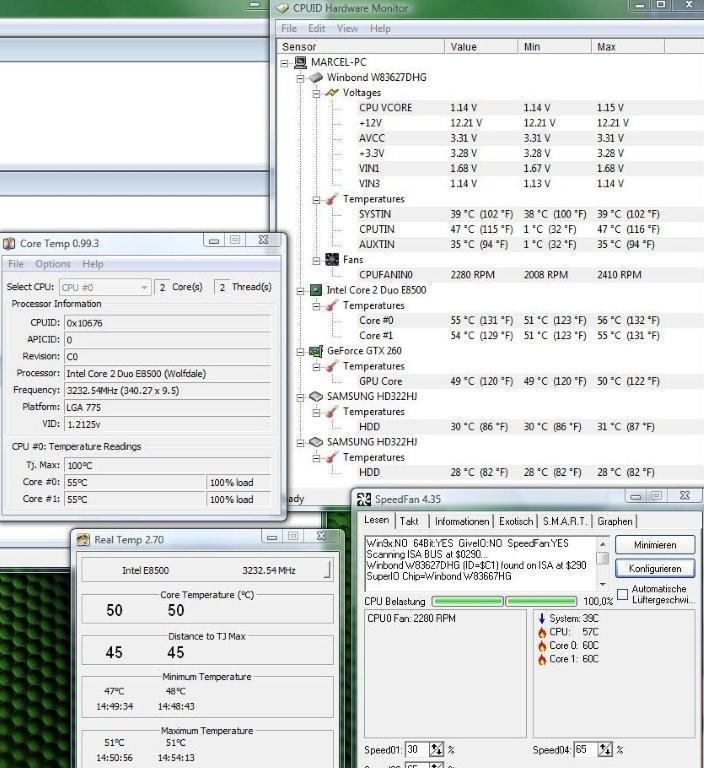Screen dimensions: 704x768
Task: Click the Max column header
Action: [x=628, y=47]
